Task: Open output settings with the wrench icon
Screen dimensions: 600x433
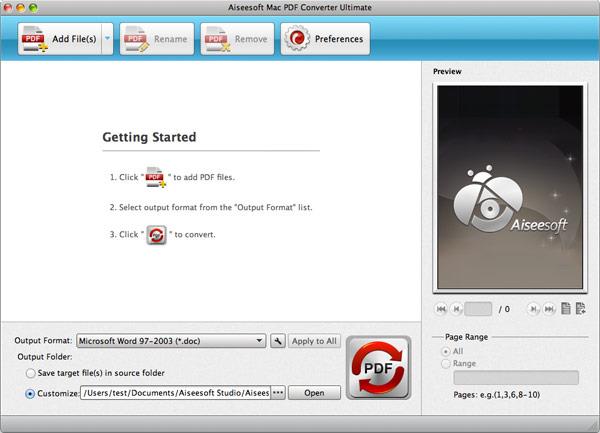Action: tap(278, 341)
